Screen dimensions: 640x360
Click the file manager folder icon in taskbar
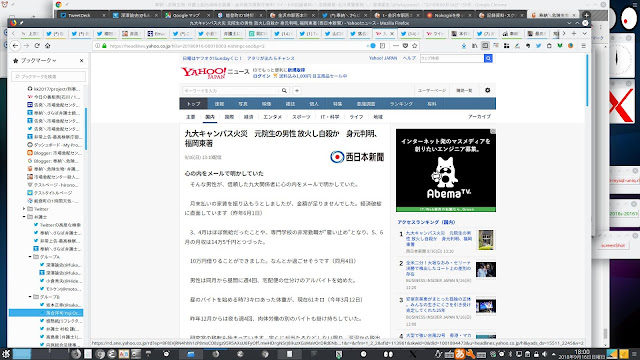191,354
